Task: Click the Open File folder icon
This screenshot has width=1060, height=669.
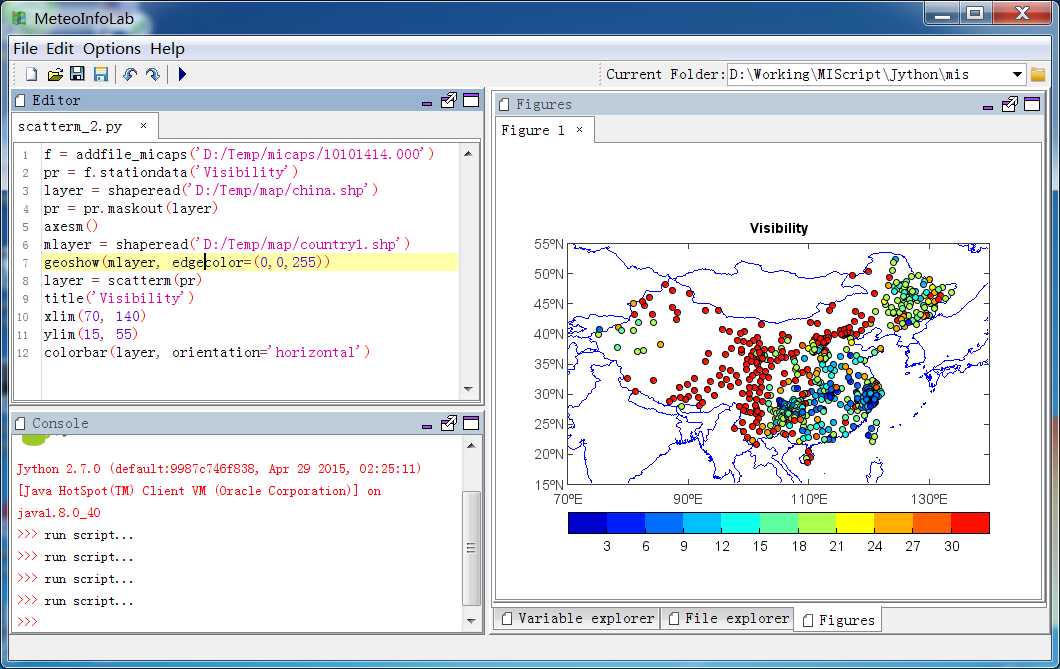Action: pos(55,74)
